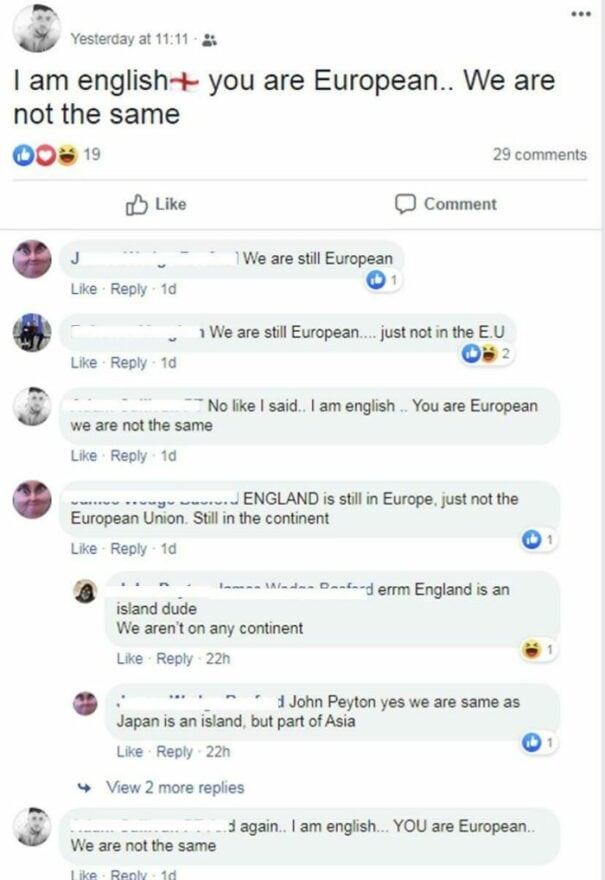Click the thumbs-up Like button on post
Viewport: 605px width, 880px height.
(x=156, y=204)
